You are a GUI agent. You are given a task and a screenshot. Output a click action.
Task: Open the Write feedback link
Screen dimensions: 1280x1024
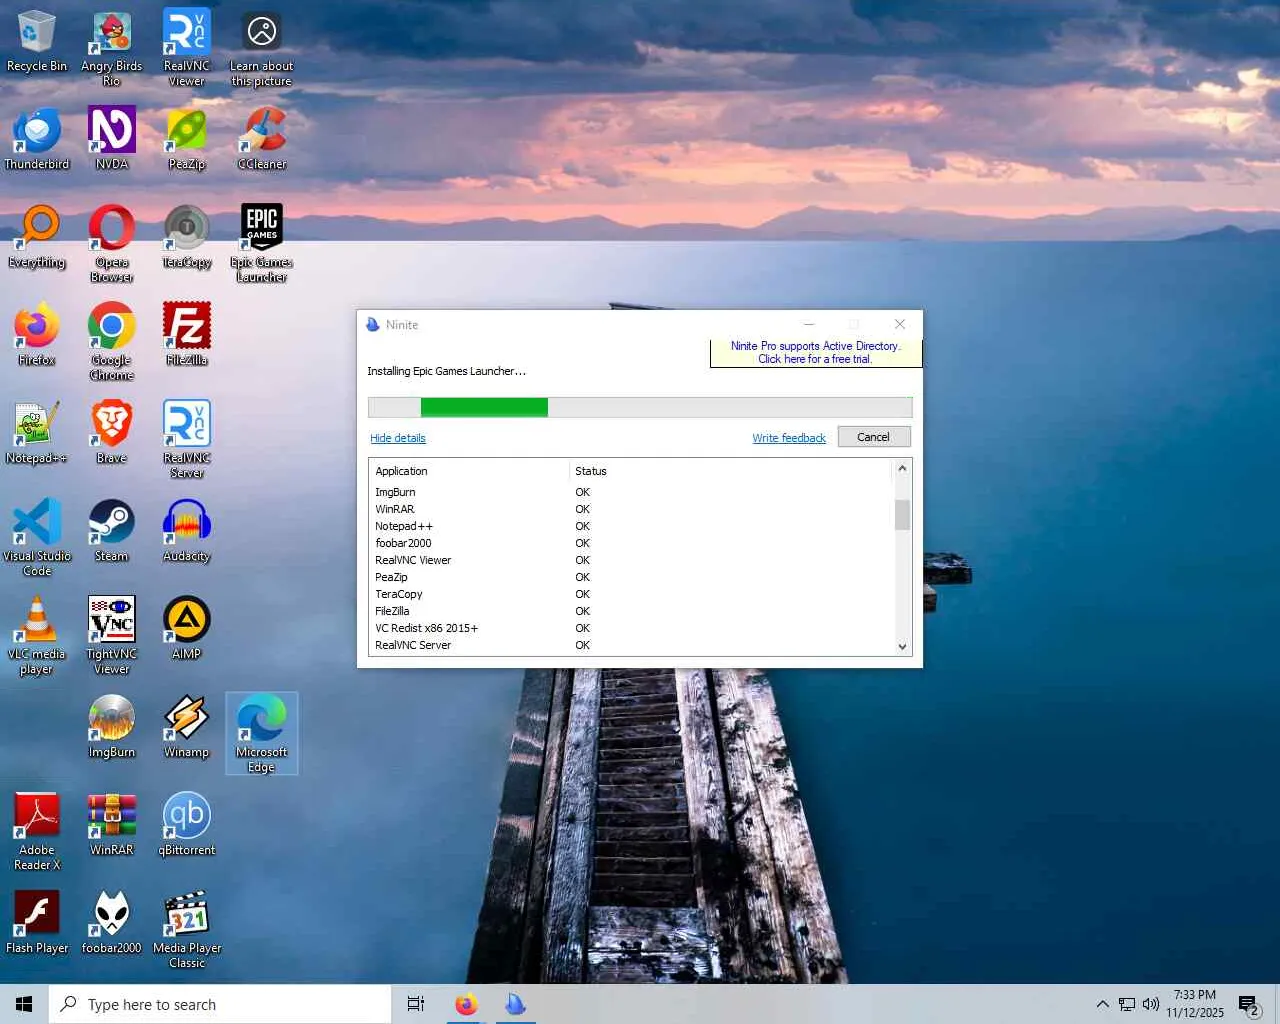click(789, 438)
